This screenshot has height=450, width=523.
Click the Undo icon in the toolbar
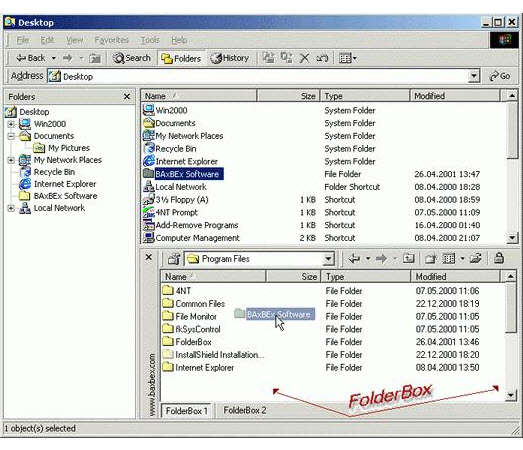322,58
